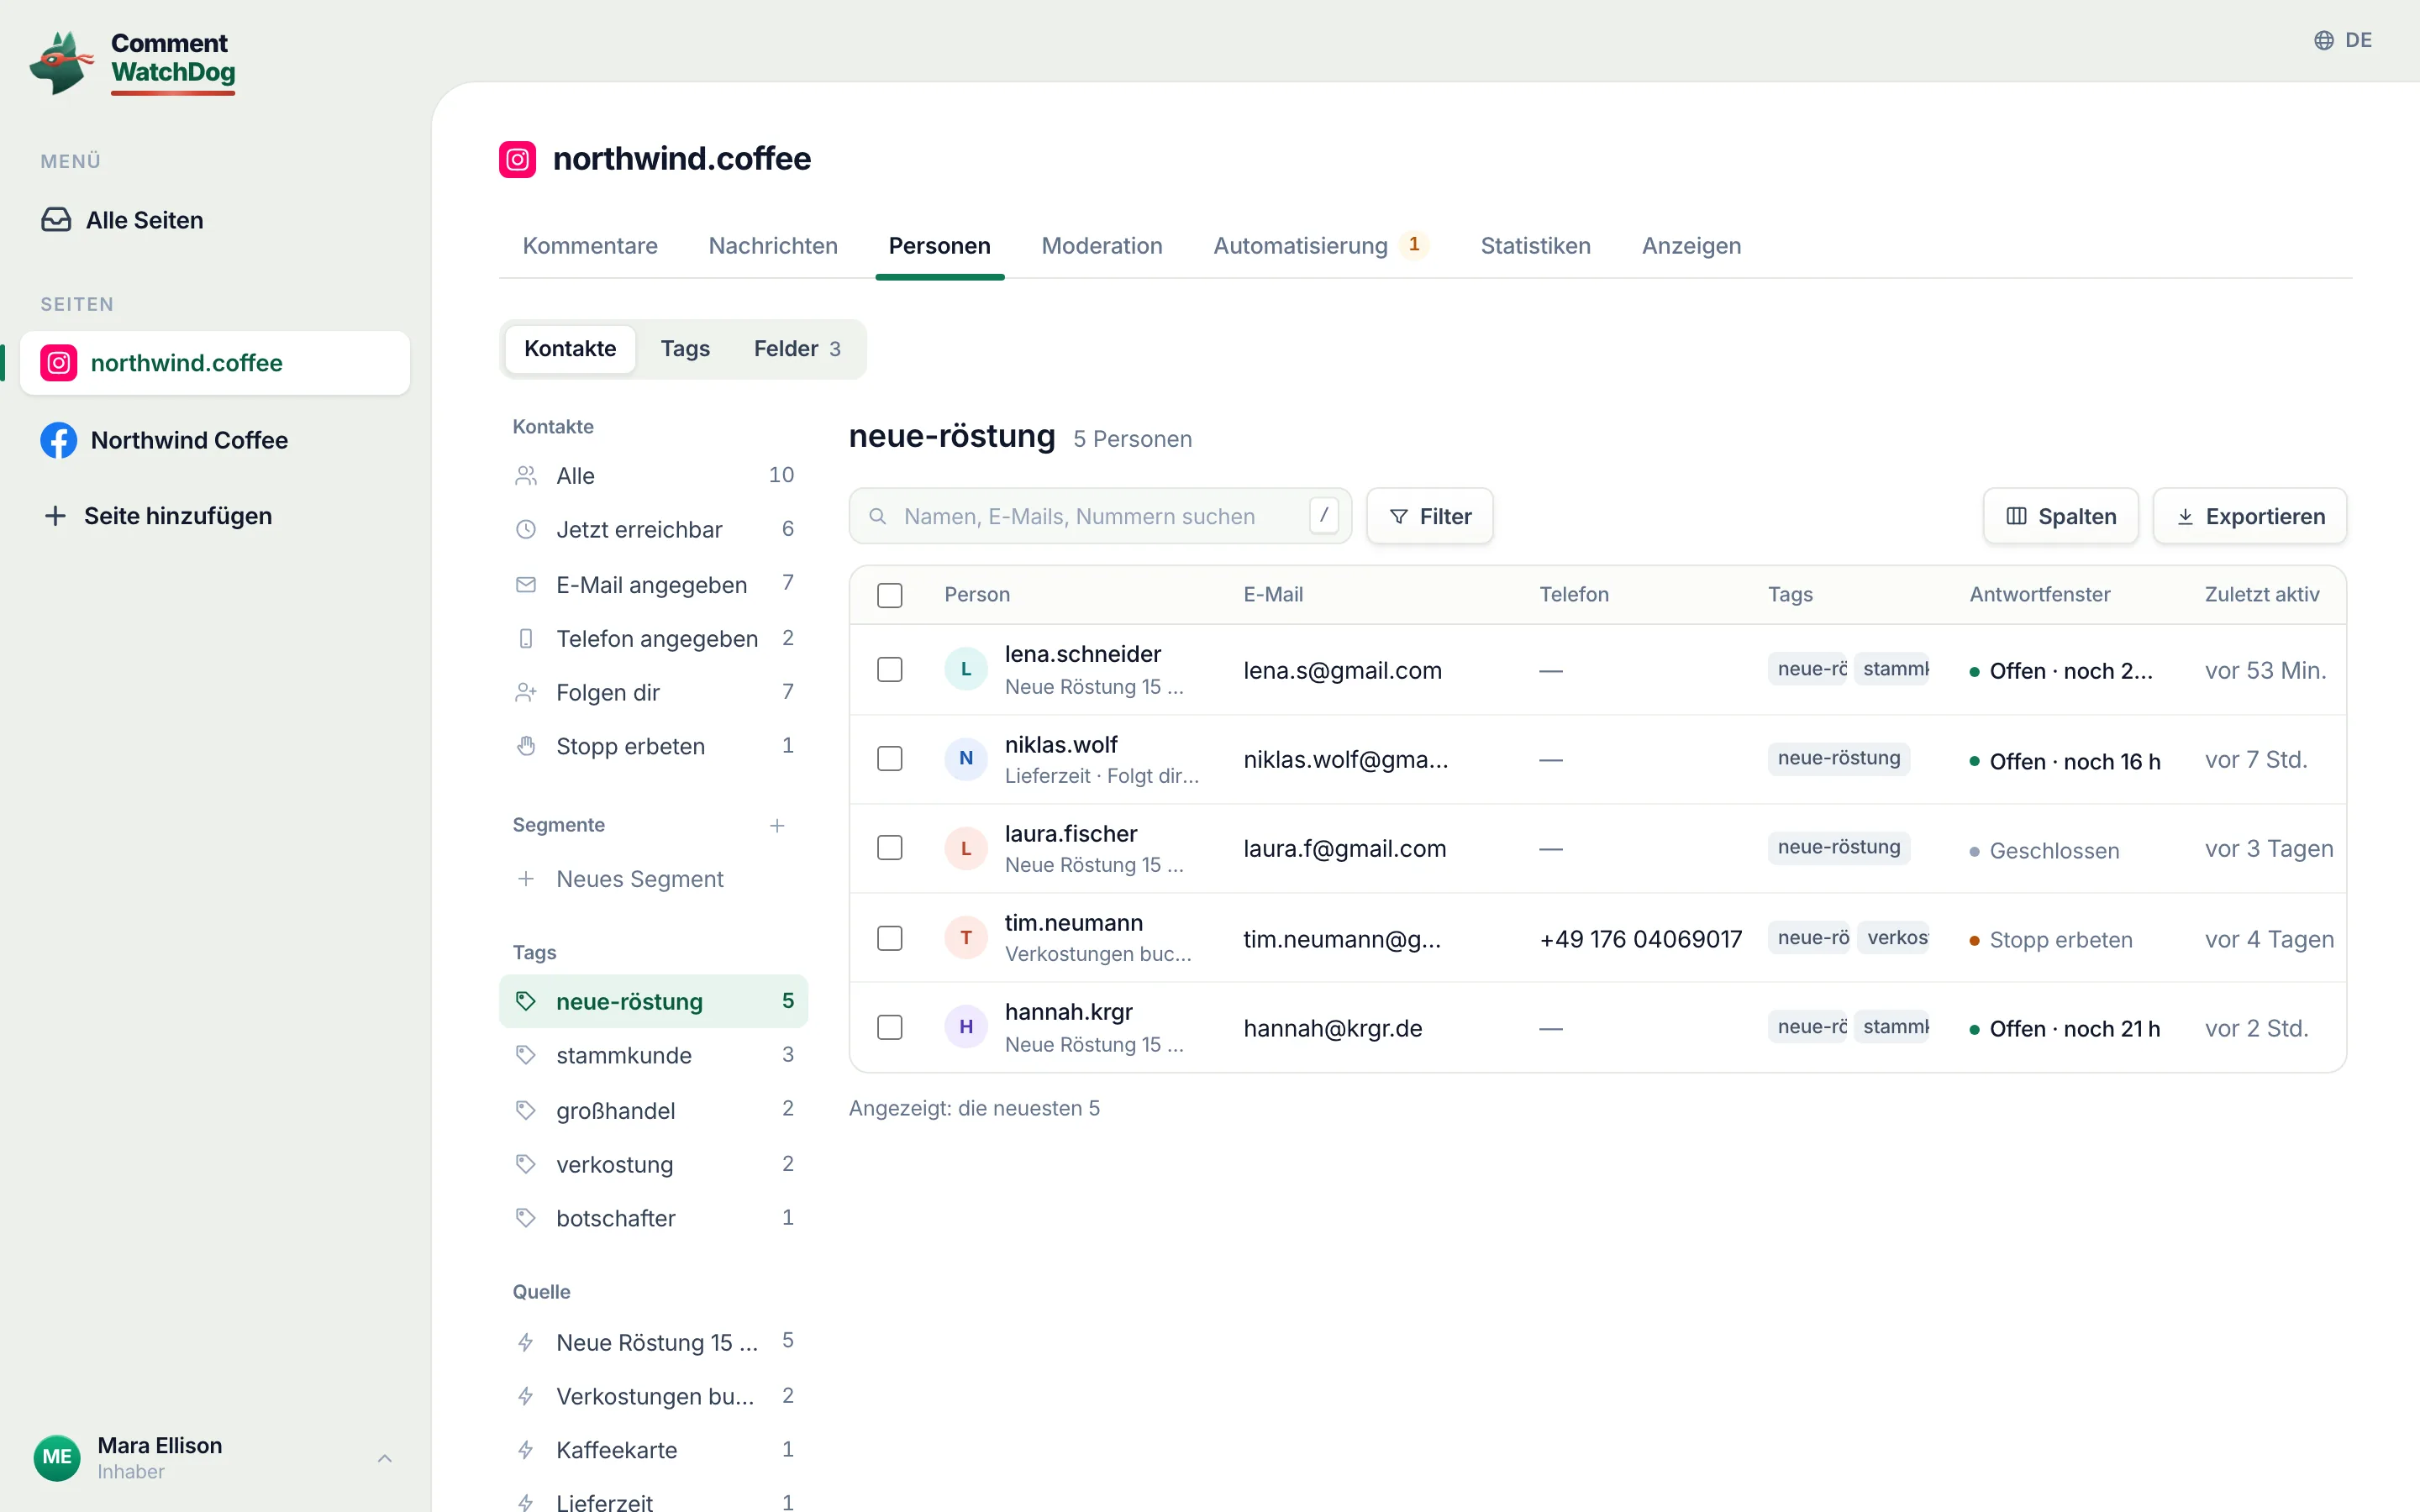Open the Nachrichten tab
This screenshot has height=1512, width=2420.
(773, 246)
